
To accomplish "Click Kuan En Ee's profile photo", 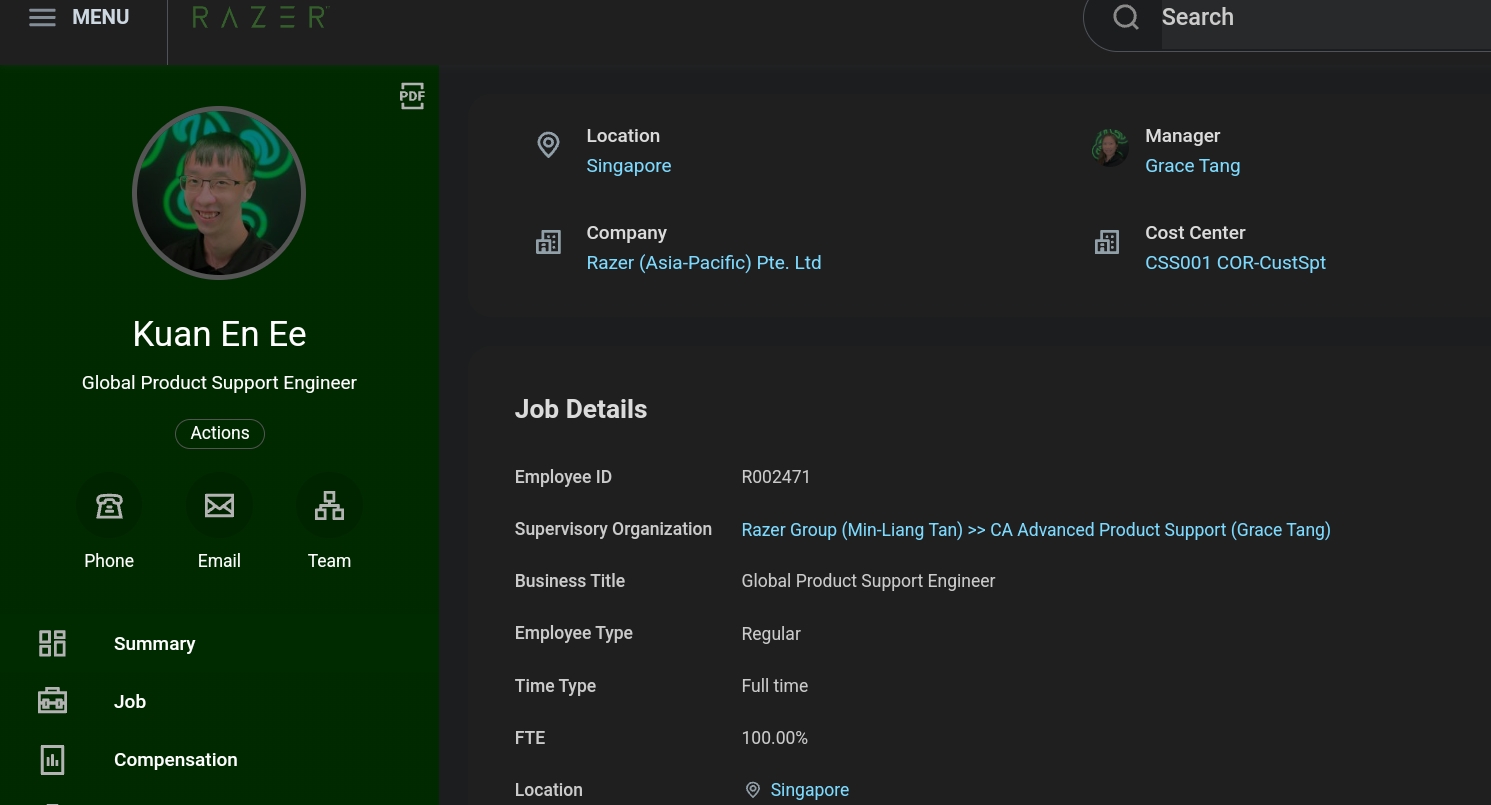I will (219, 193).
